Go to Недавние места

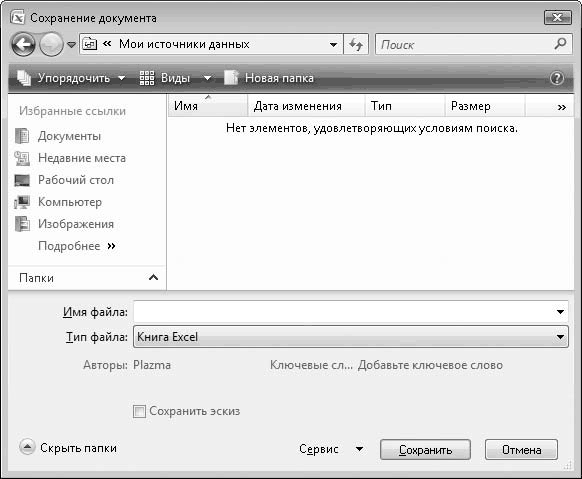pyautogui.click(x=82, y=158)
